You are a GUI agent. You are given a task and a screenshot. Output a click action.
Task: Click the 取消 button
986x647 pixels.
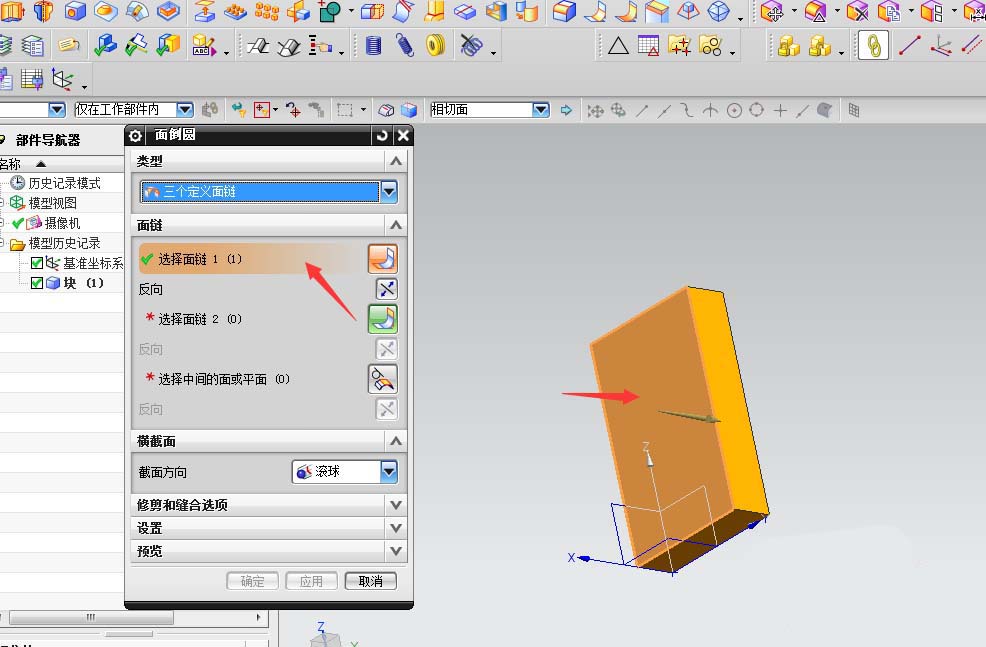pos(371,581)
